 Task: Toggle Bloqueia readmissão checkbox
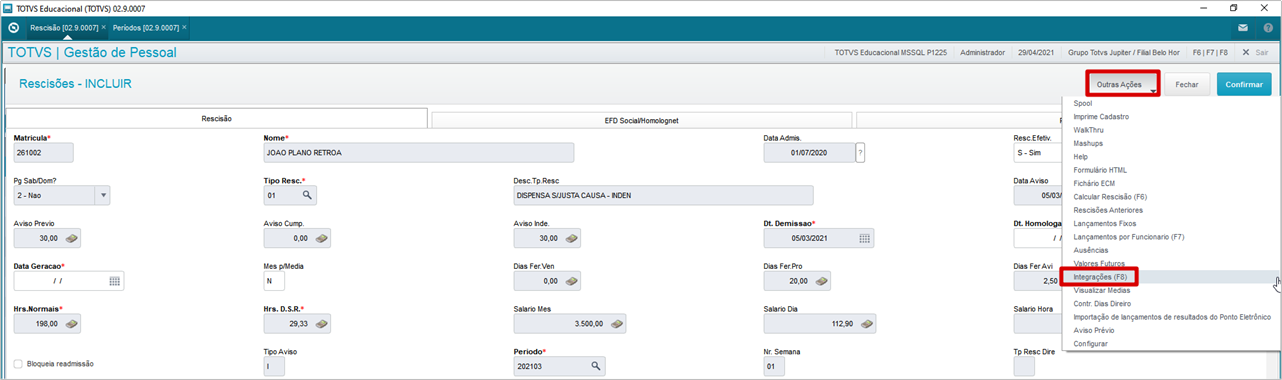(19, 364)
